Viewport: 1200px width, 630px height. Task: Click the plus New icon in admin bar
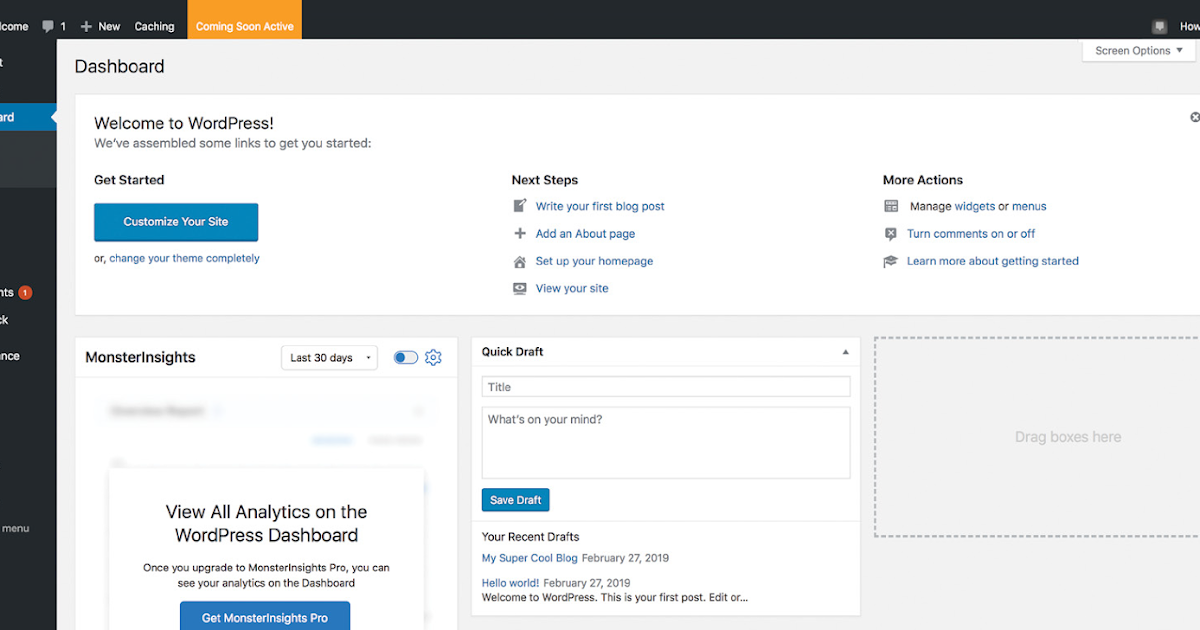[86, 27]
